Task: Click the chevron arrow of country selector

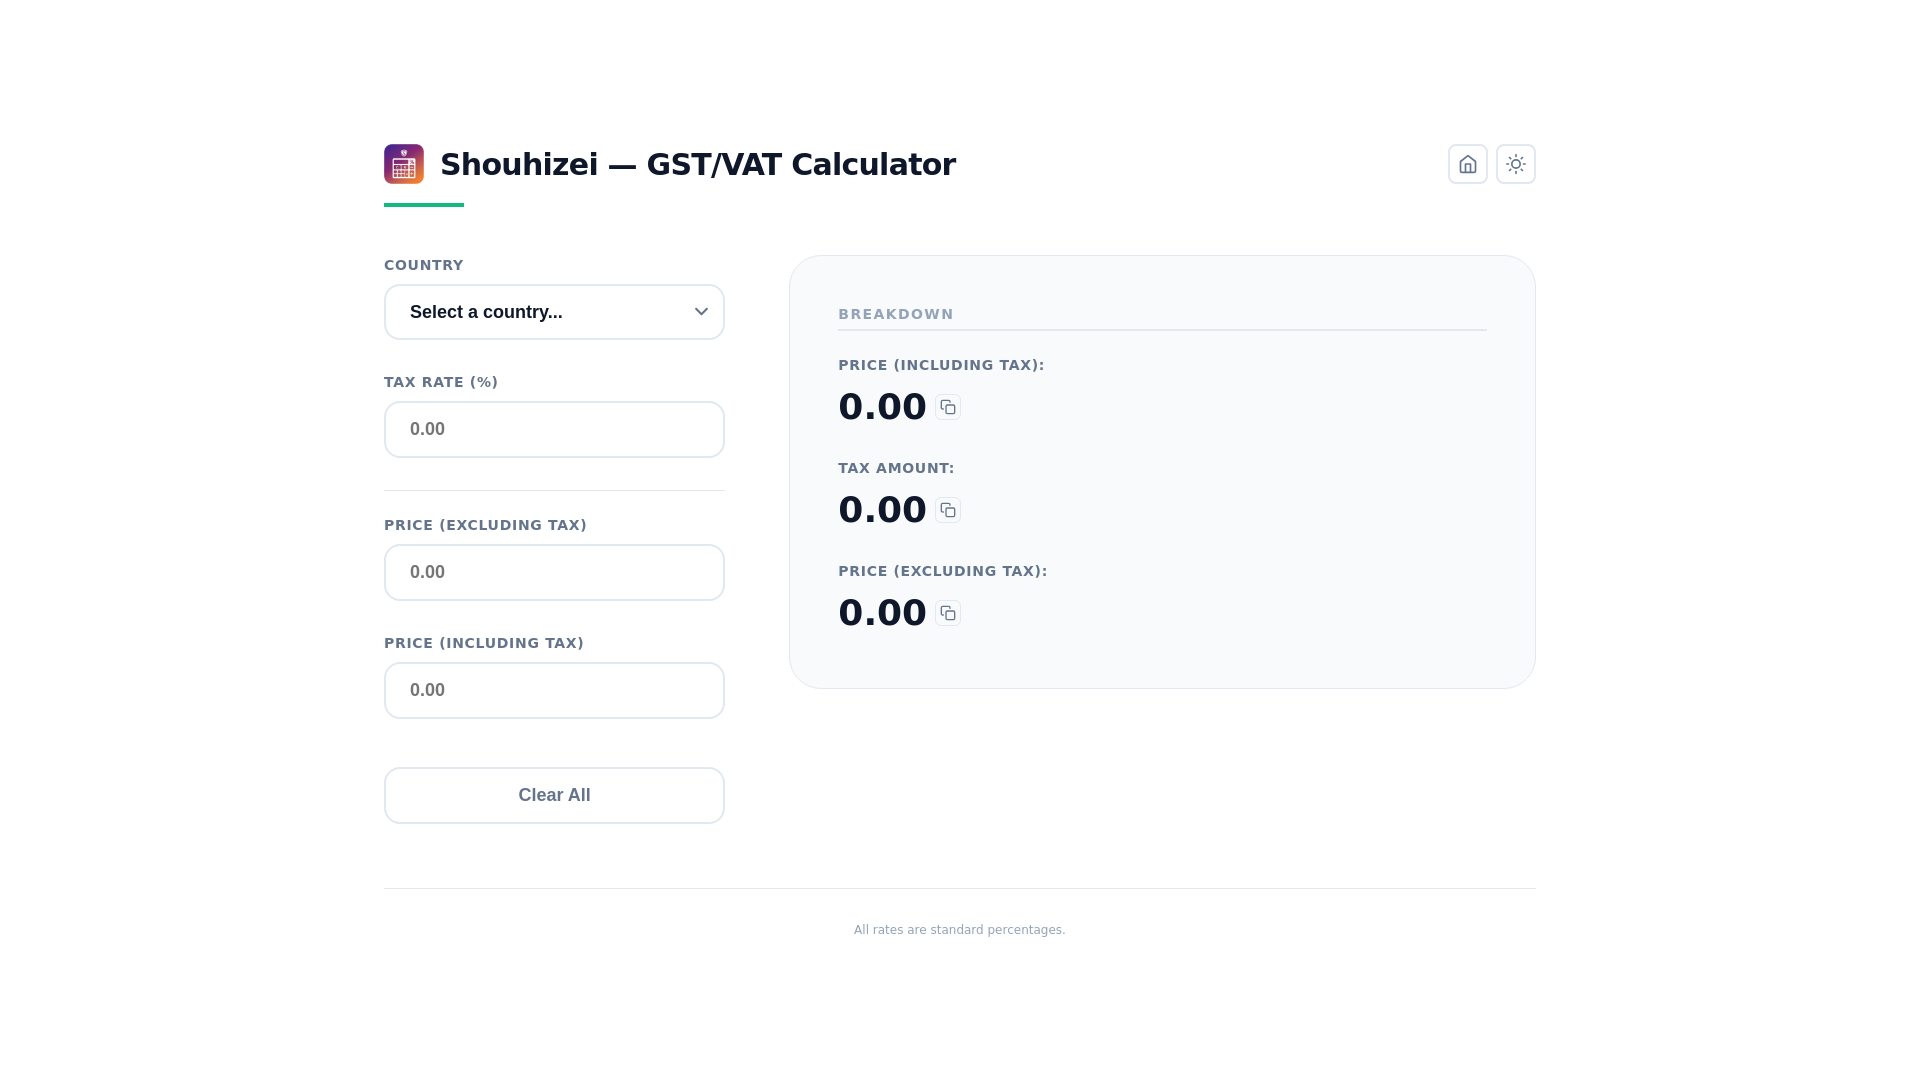Action: click(x=701, y=312)
